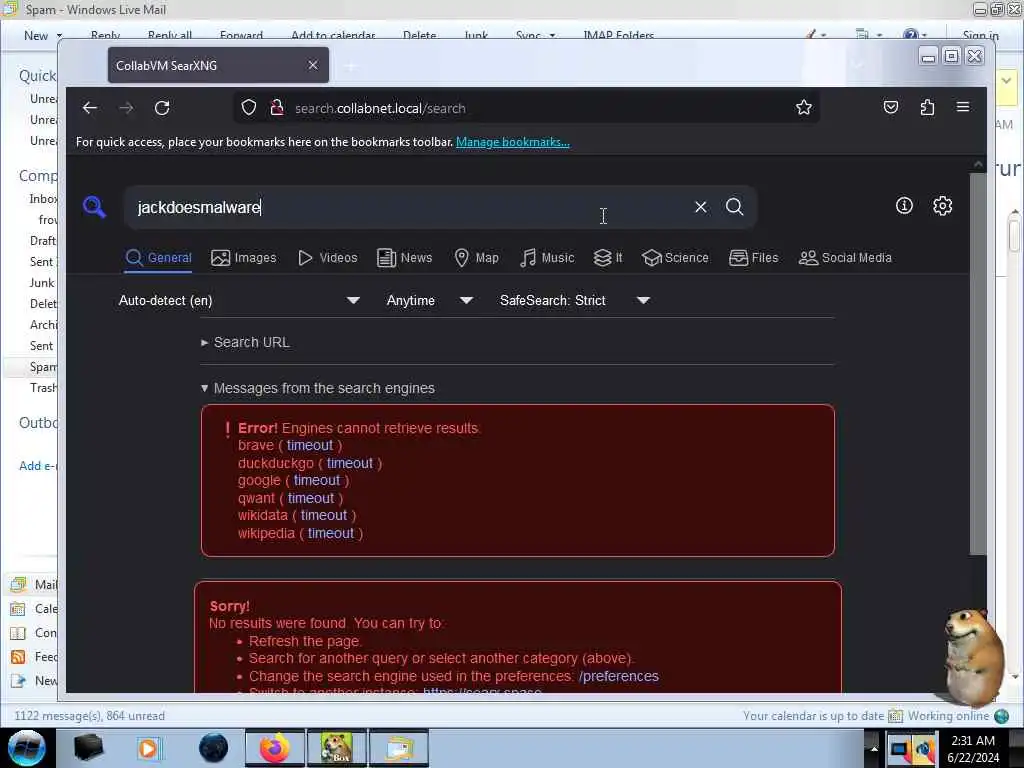Open the tracking protection shield icon
Viewport: 1024px width, 768px height.
(x=249, y=108)
